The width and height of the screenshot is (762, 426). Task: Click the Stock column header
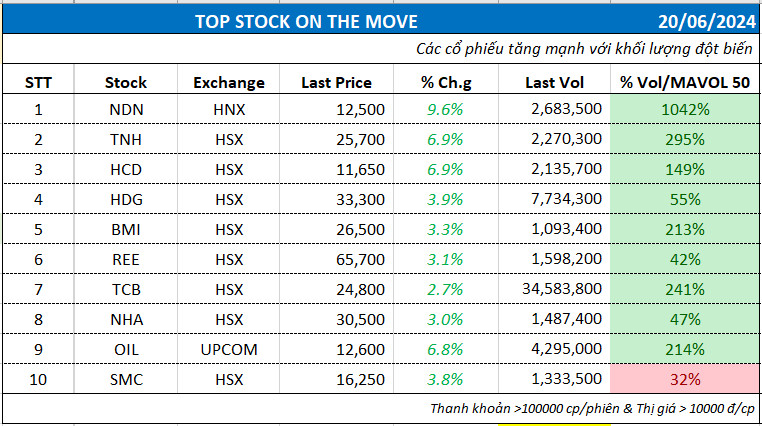[125, 82]
